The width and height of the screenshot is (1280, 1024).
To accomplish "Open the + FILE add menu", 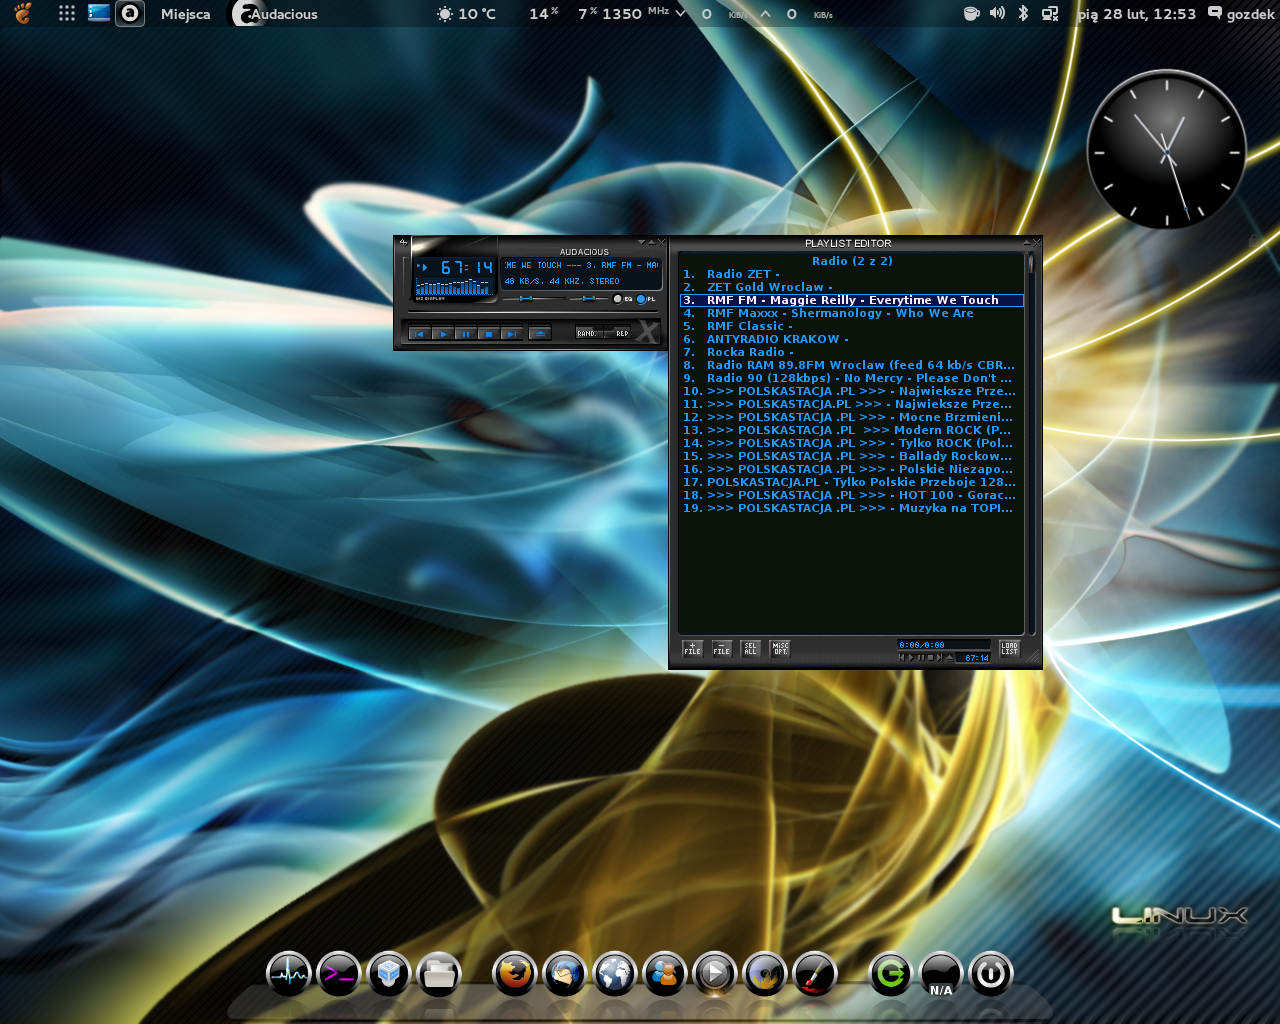I will click(x=692, y=648).
